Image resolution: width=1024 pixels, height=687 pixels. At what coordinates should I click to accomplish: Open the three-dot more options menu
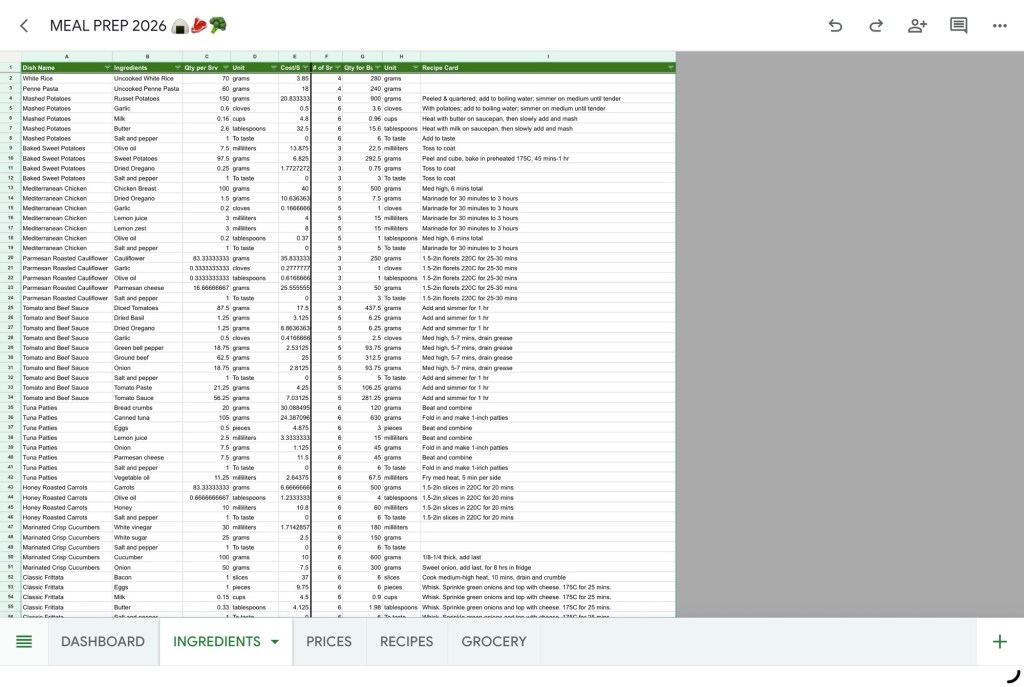[999, 26]
